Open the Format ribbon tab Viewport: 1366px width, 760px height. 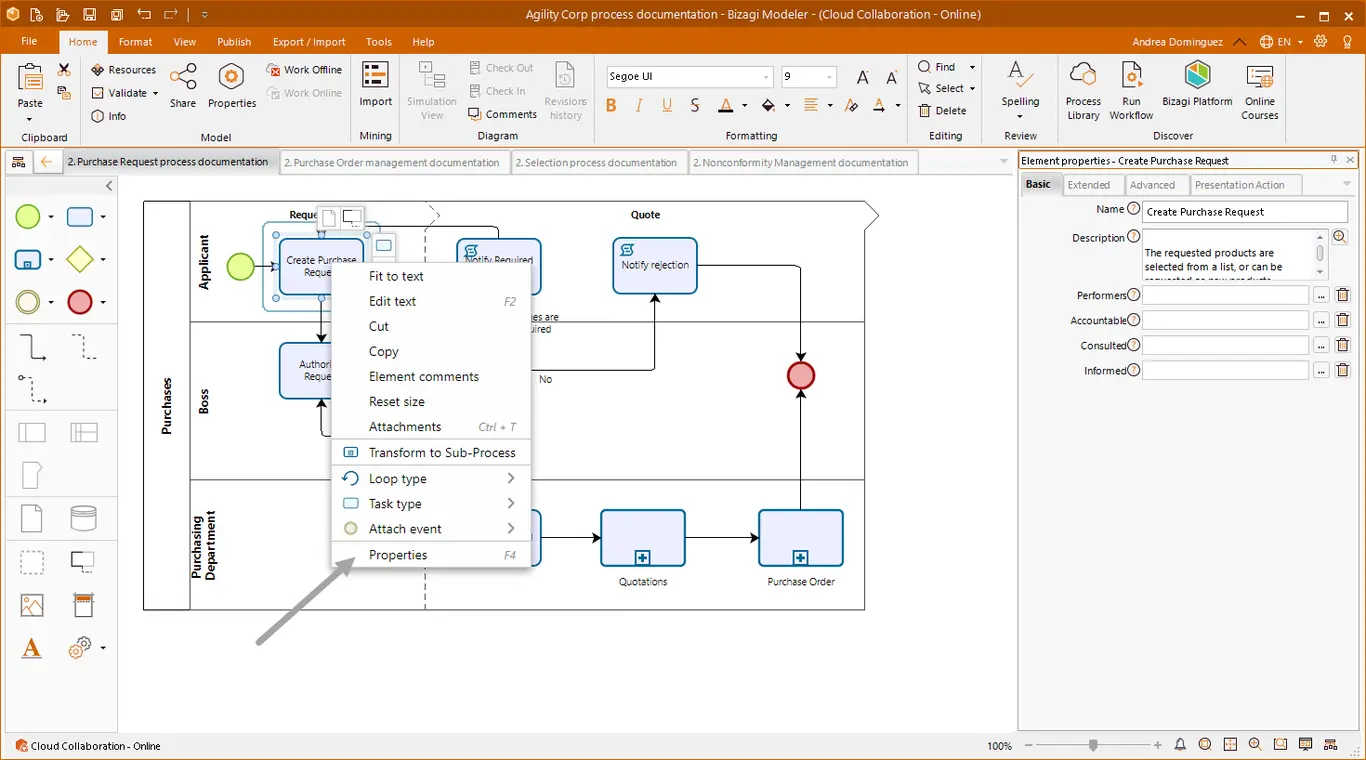(x=135, y=42)
